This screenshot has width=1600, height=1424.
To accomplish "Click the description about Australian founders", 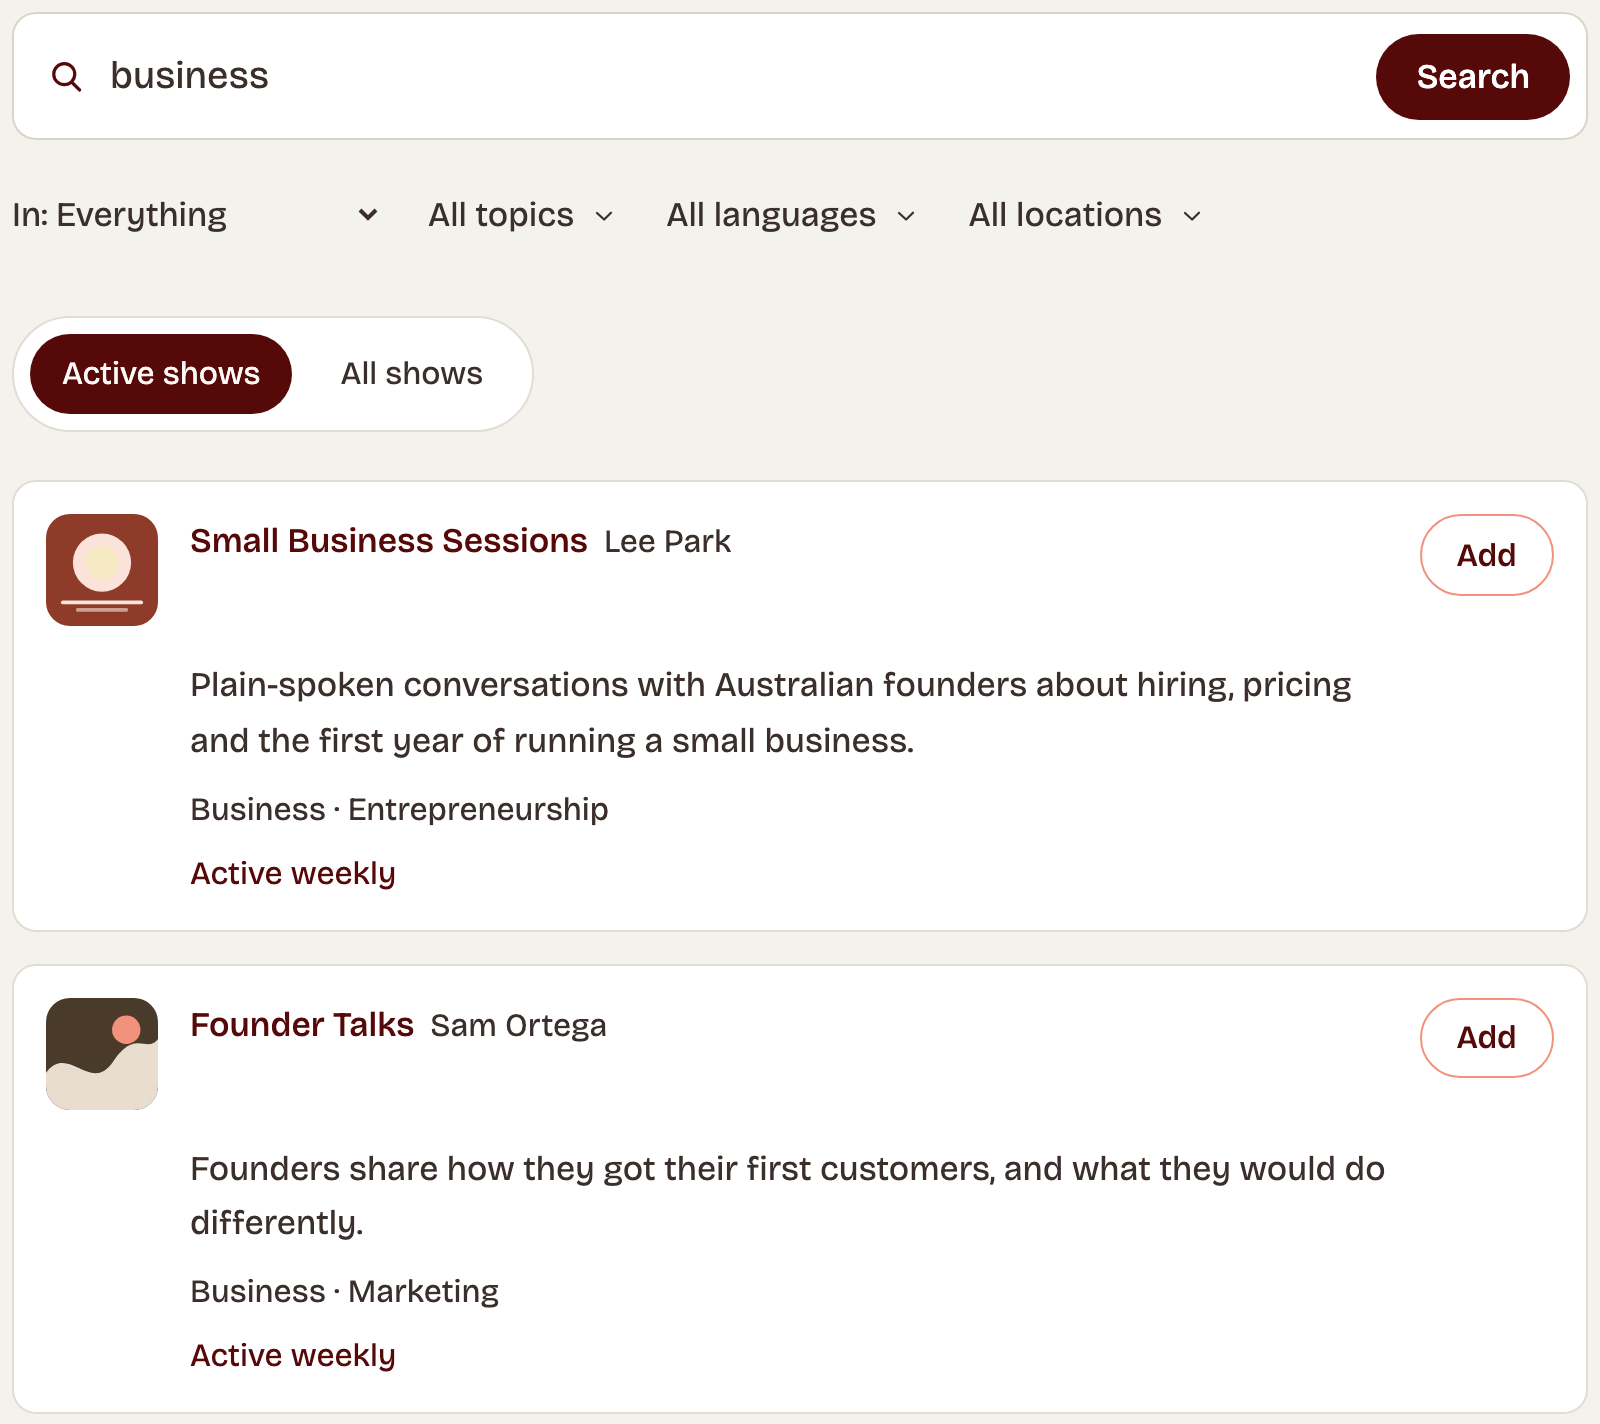I will click(x=770, y=712).
